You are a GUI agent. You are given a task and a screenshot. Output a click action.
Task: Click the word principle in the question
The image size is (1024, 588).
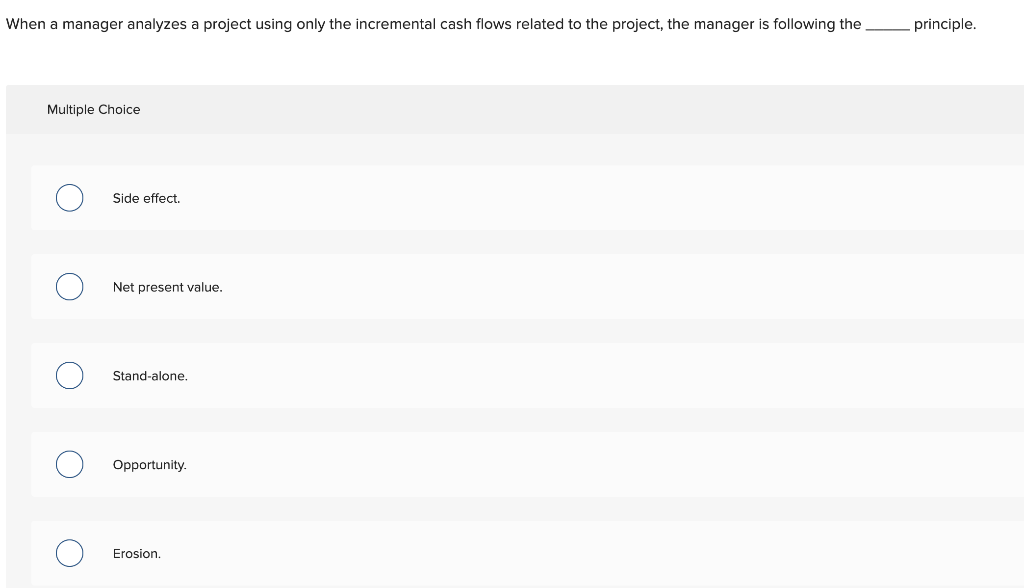coord(944,24)
